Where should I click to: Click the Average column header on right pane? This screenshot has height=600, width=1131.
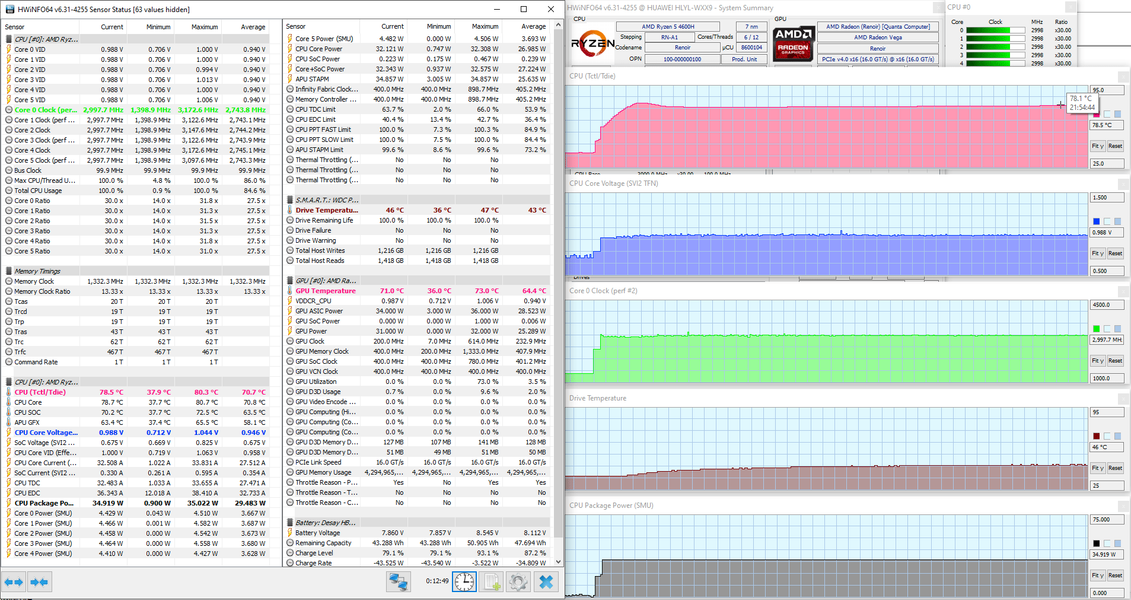[526, 27]
